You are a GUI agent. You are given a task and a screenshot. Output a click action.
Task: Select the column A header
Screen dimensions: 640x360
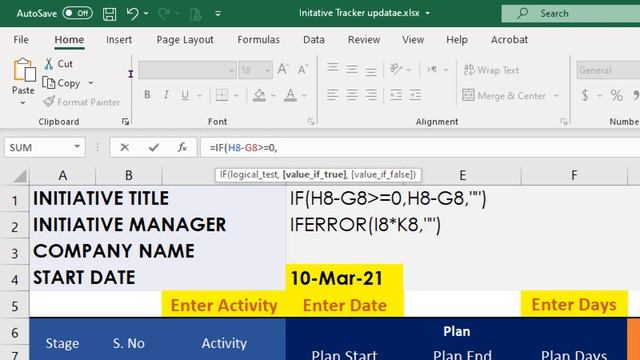point(62,176)
